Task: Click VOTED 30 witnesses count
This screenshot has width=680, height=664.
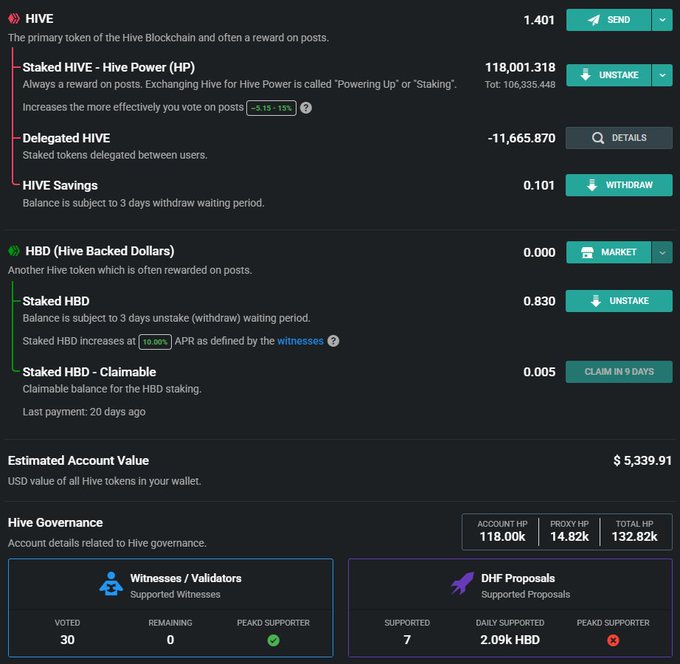Action: click(x=67, y=632)
